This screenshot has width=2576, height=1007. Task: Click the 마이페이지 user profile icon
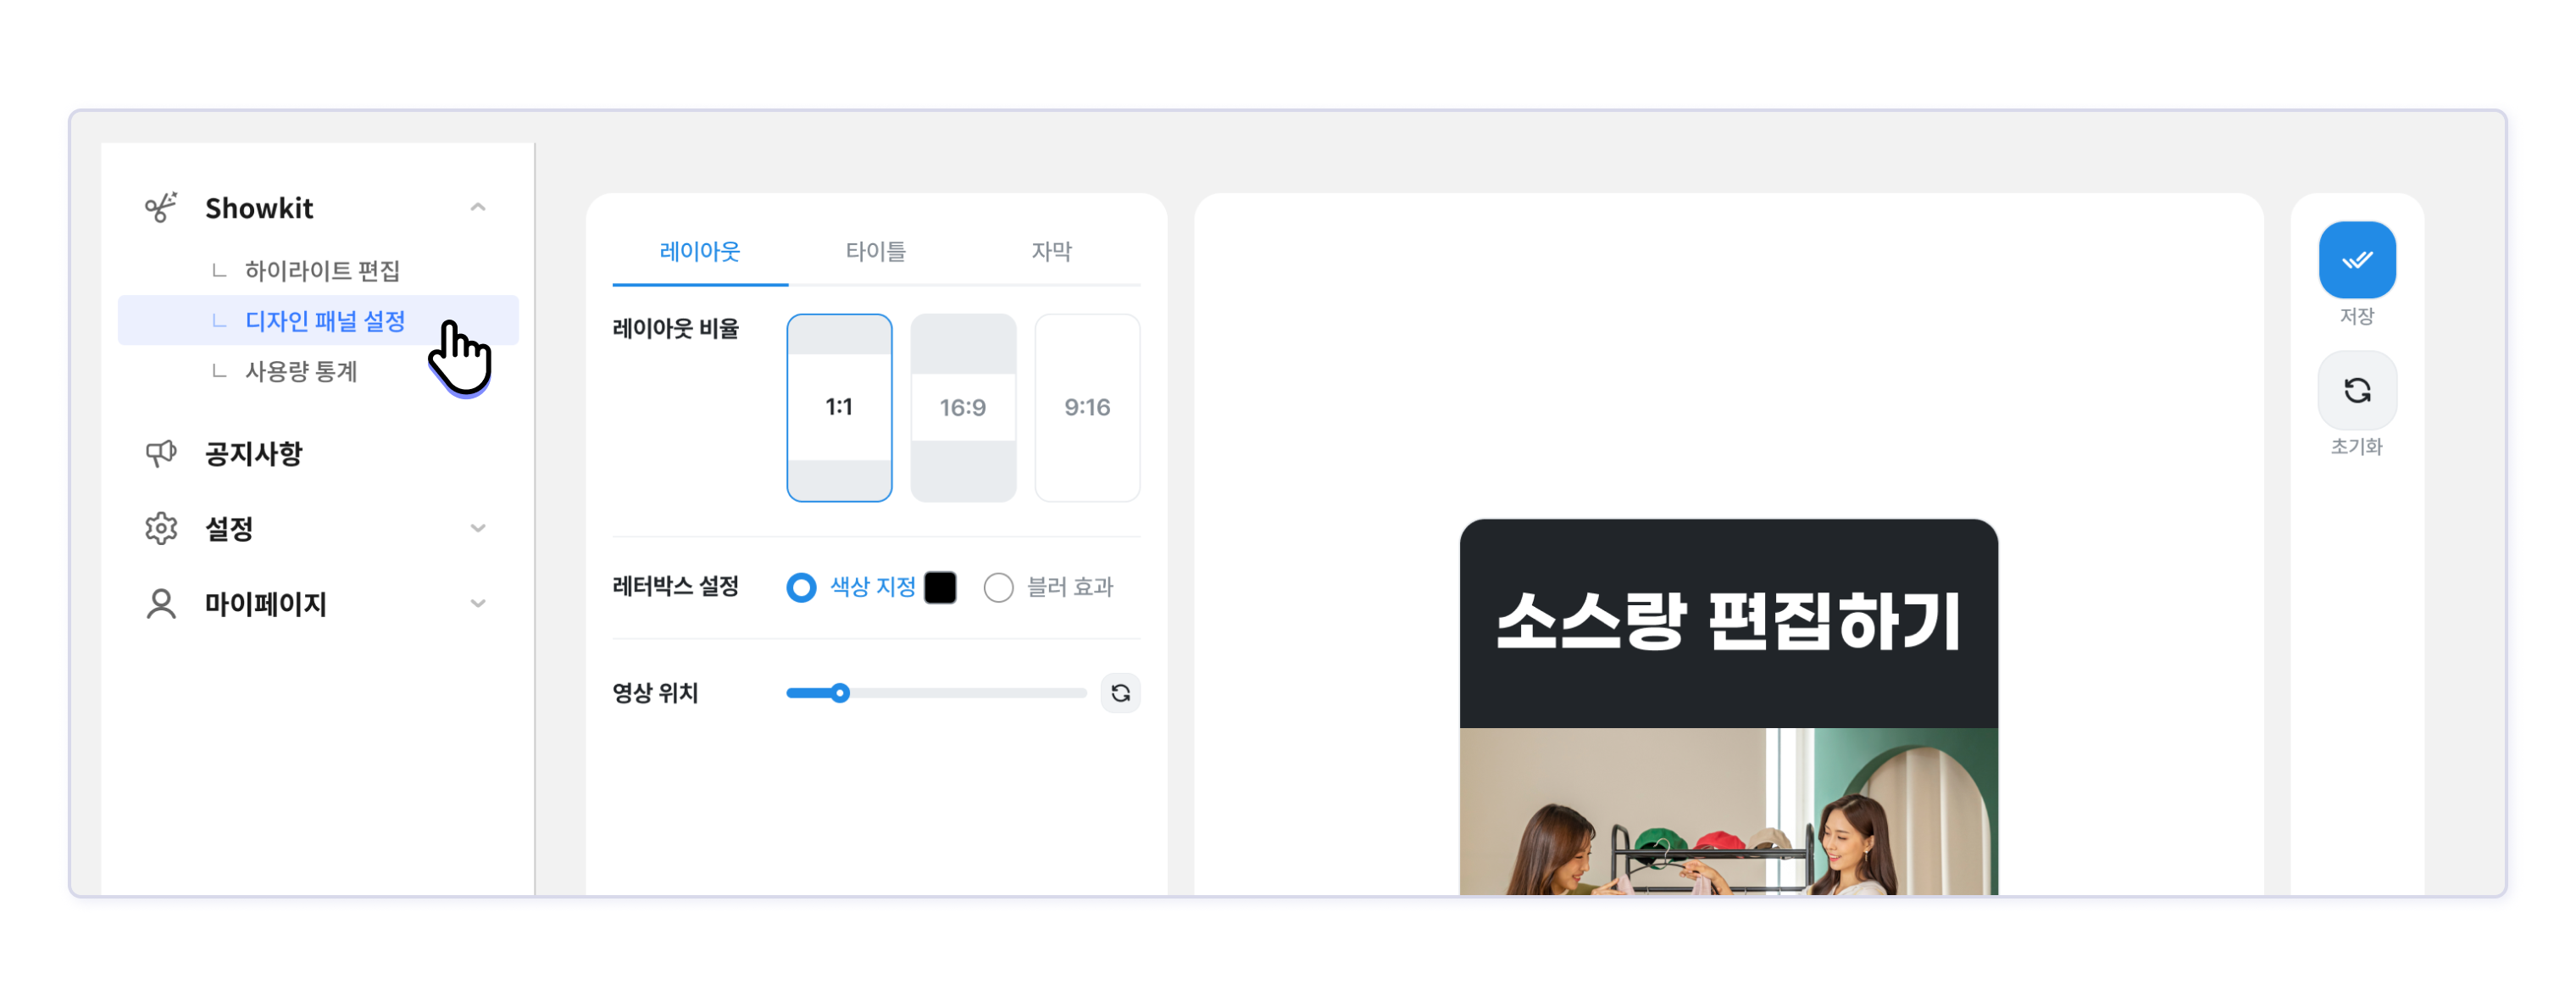click(161, 604)
